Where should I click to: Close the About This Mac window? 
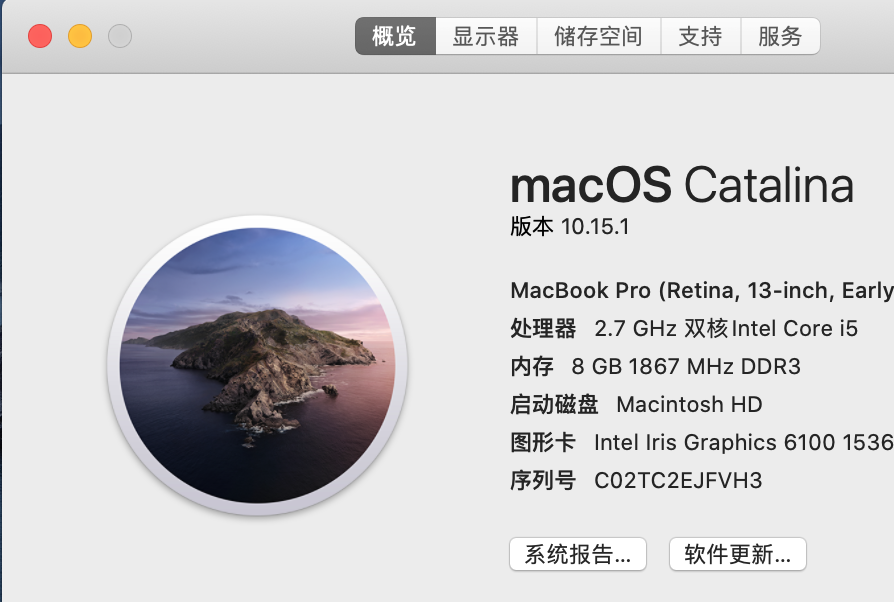tap(40, 37)
